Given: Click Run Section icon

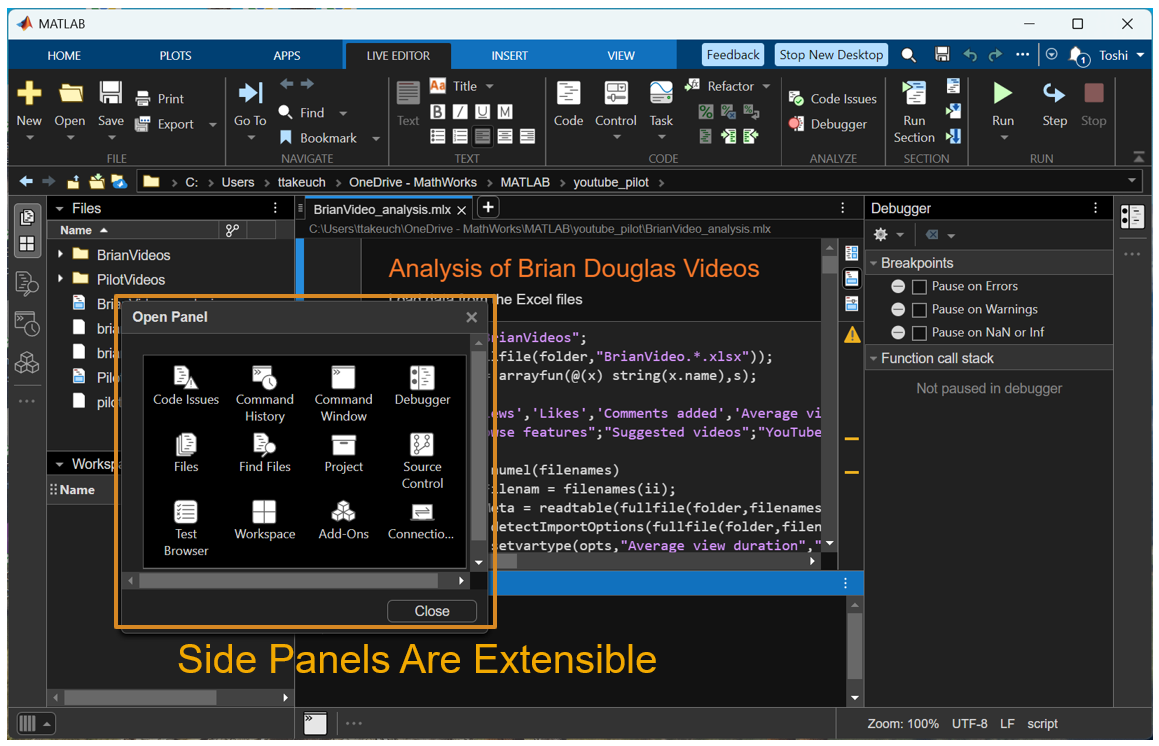Looking at the screenshot, I should pos(914,94).
